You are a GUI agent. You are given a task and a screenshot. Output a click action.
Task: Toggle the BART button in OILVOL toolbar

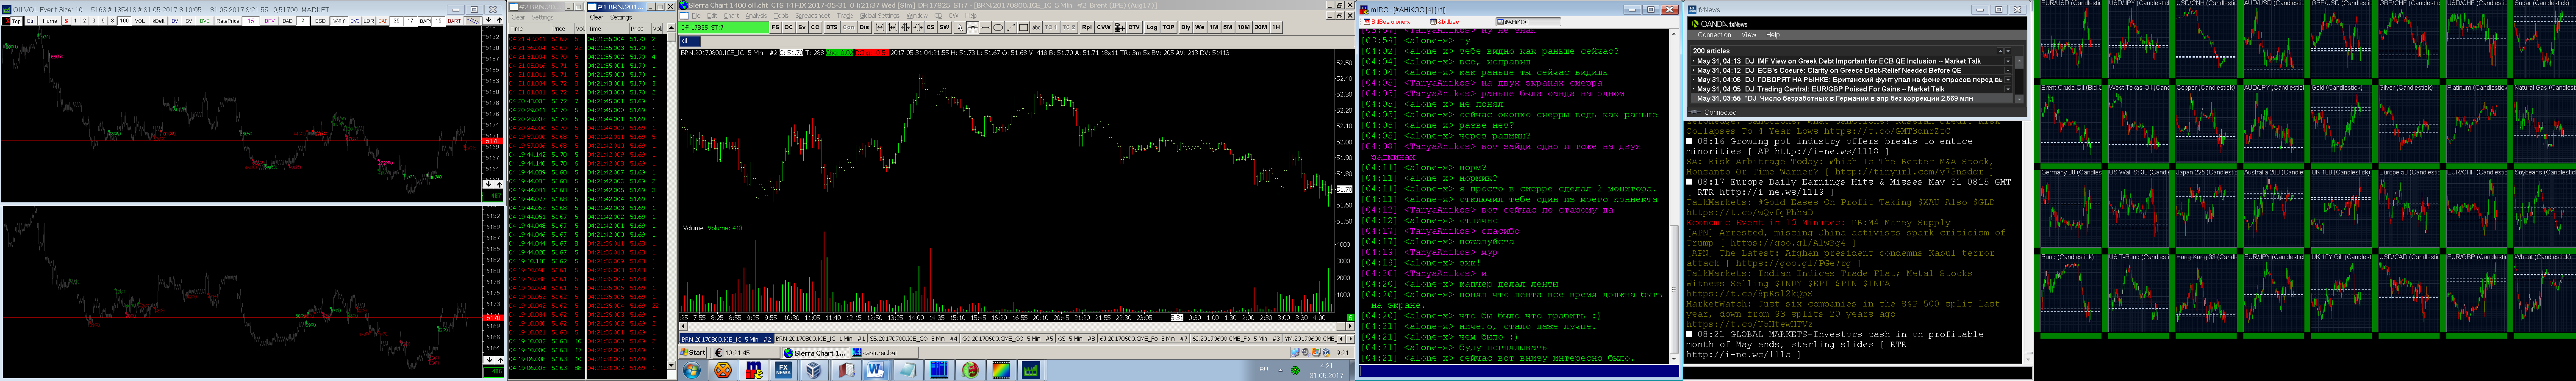[455, 21]
